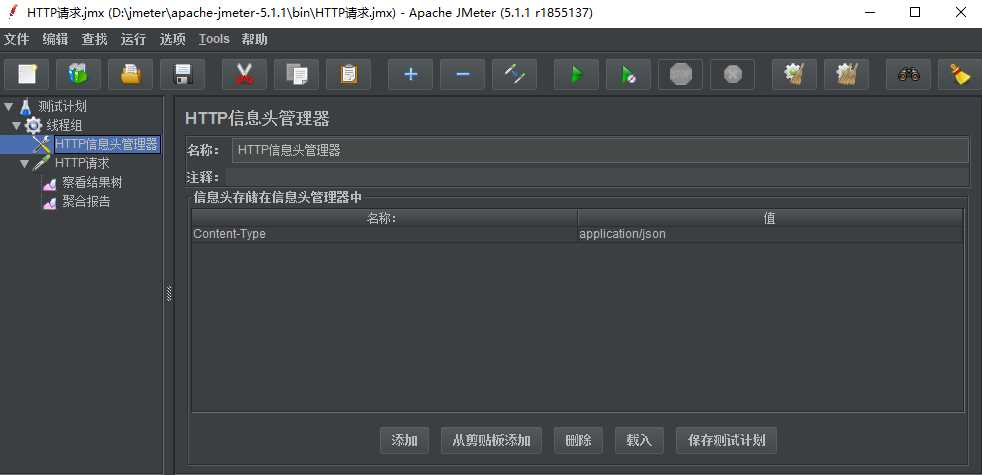Click the Paste clipboard icon
This screenshot has height=475, width=982.
point(348,75)
